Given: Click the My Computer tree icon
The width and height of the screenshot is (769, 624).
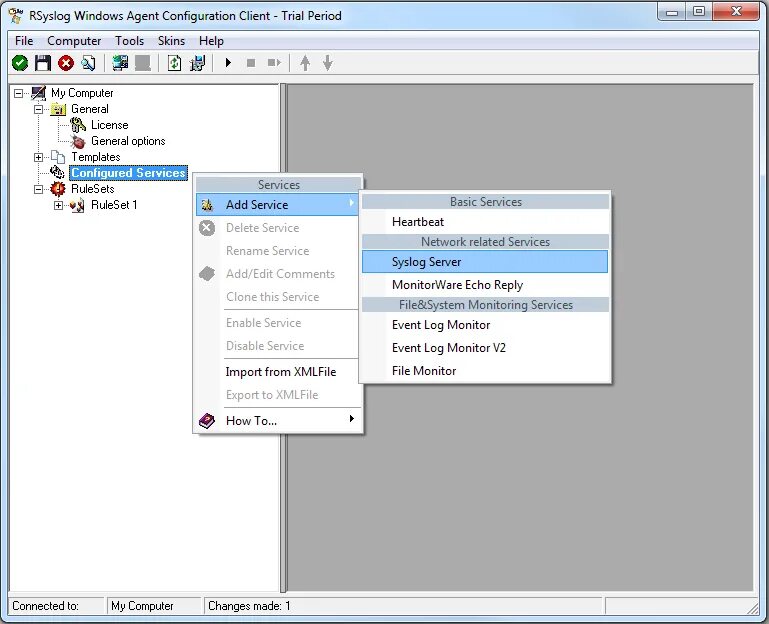Looking at the screenshot, I should pyautogui.click(x=39, y=93).
